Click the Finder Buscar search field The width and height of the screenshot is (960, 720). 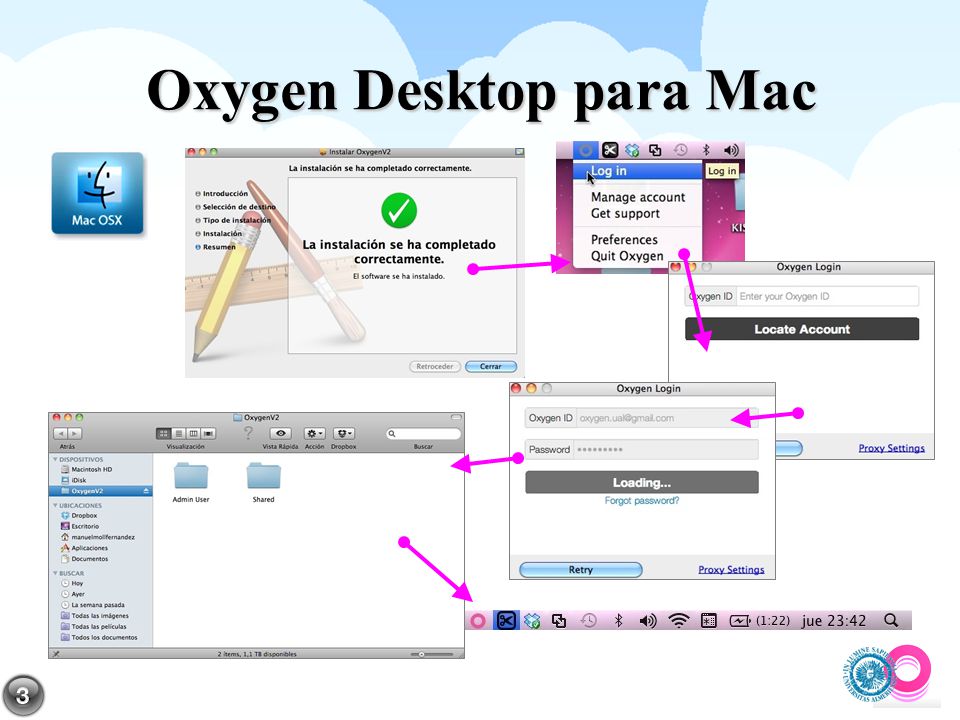click(x=423, y=433)
